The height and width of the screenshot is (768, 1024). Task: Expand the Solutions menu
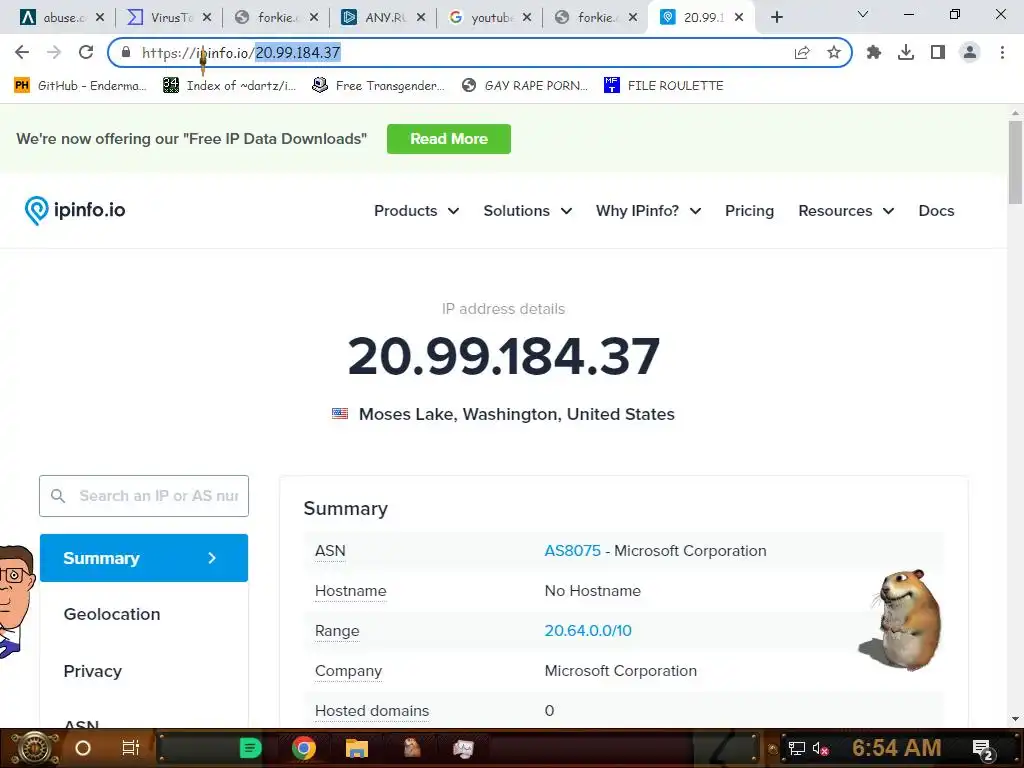528,211
